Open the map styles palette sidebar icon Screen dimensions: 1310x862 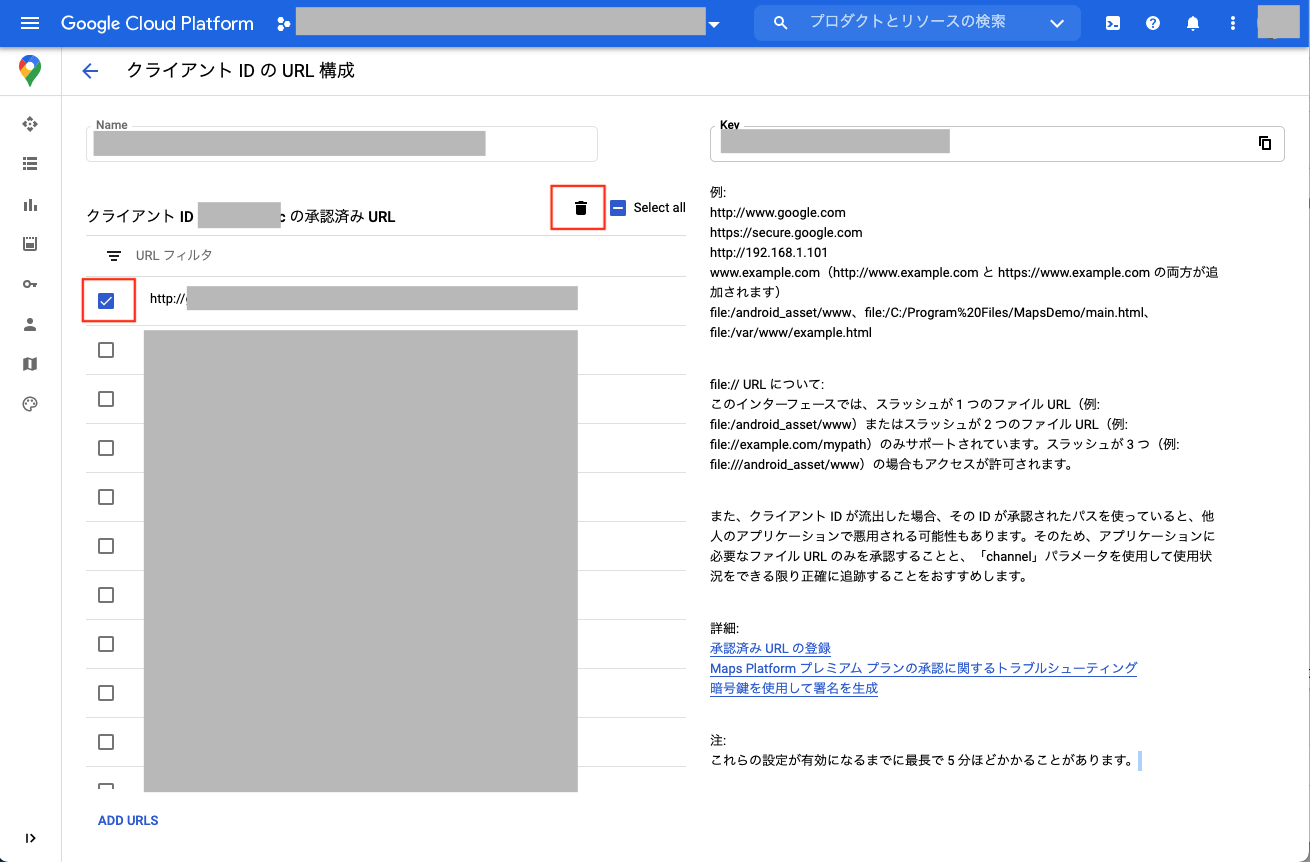30,404
